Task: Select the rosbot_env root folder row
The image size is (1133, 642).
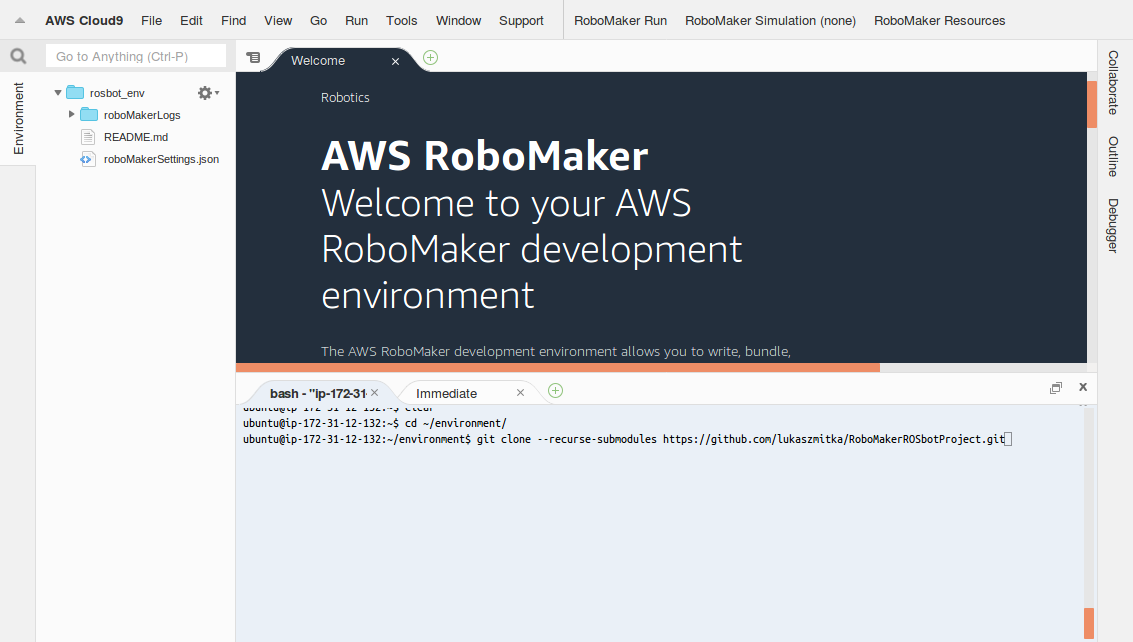Action: tap(136, 93)
